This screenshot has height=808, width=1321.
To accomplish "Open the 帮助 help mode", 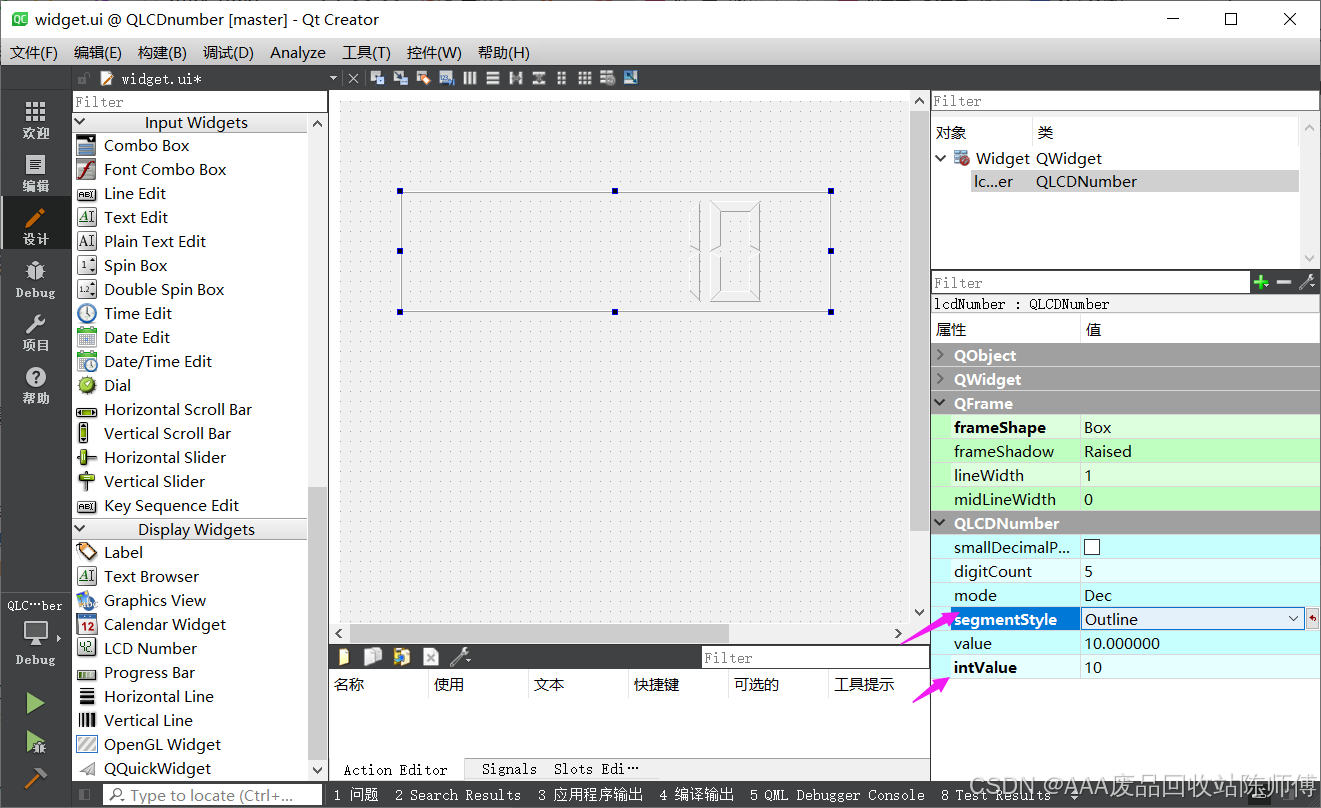I will tap(36, 385).
